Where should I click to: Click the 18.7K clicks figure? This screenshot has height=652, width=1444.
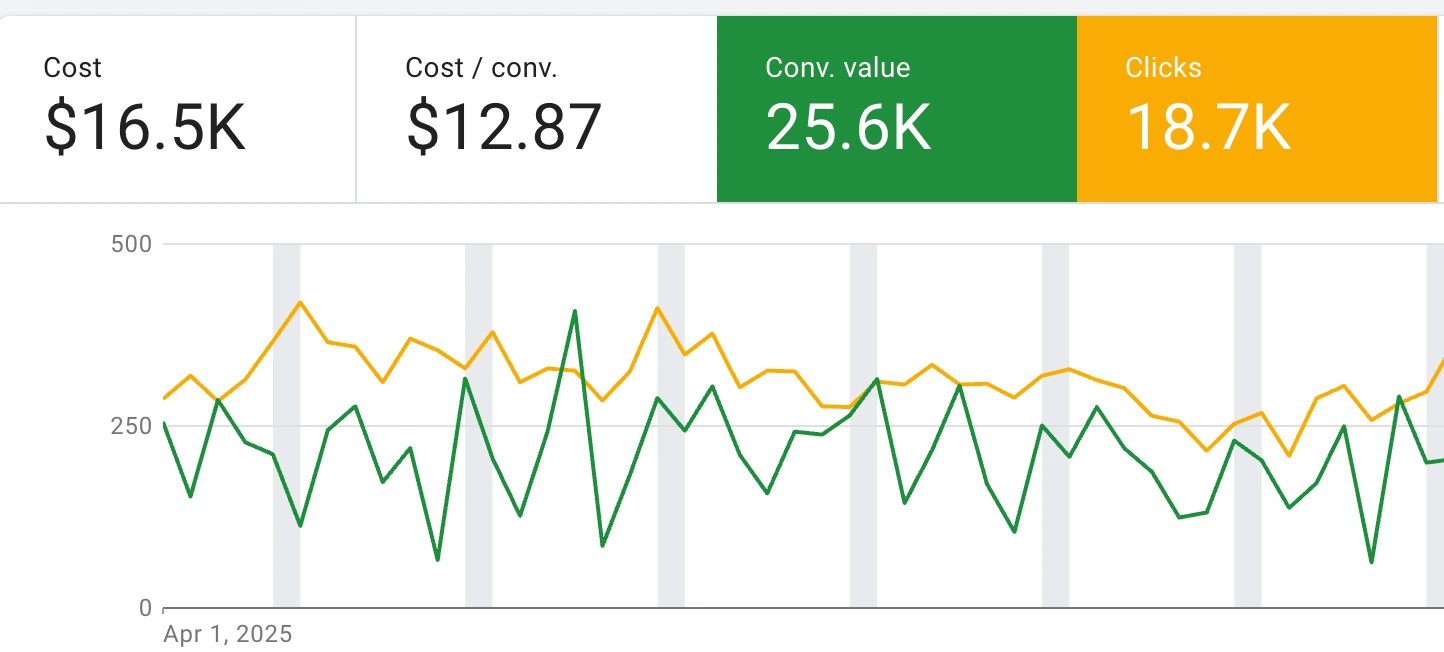coord(1208,127)
